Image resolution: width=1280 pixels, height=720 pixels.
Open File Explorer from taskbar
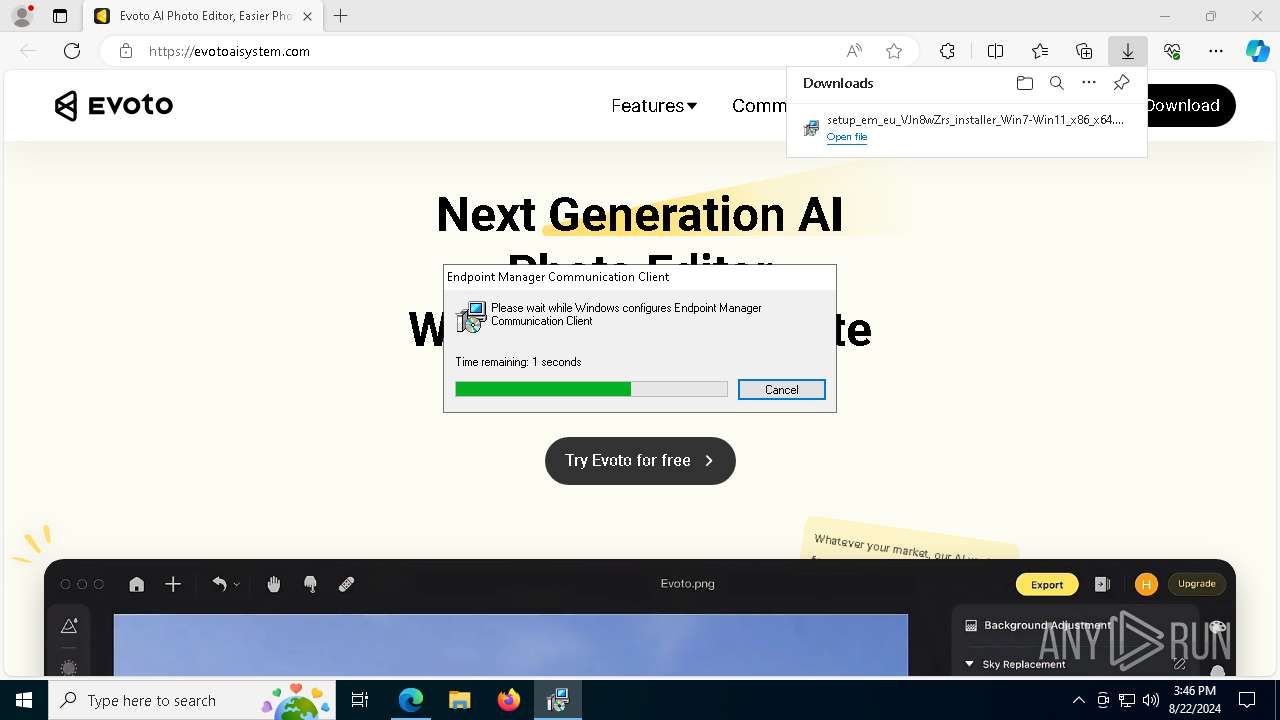point(459,700)
